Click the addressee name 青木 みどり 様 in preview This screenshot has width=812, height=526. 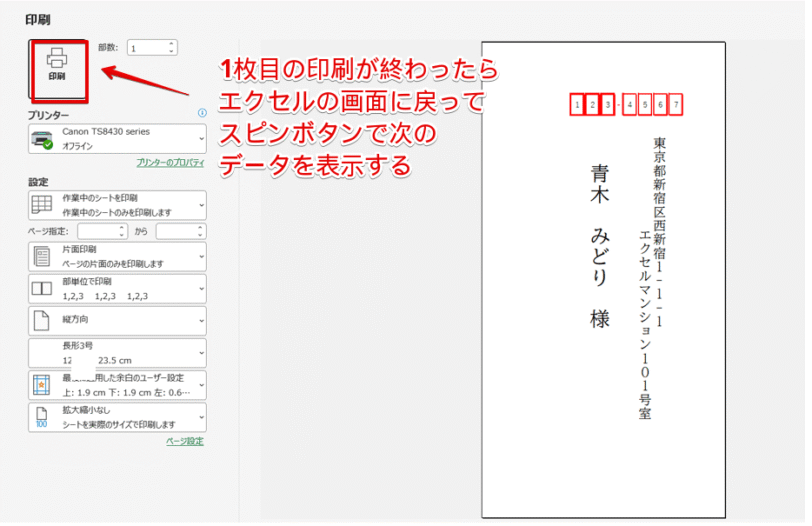coord(600,246)
